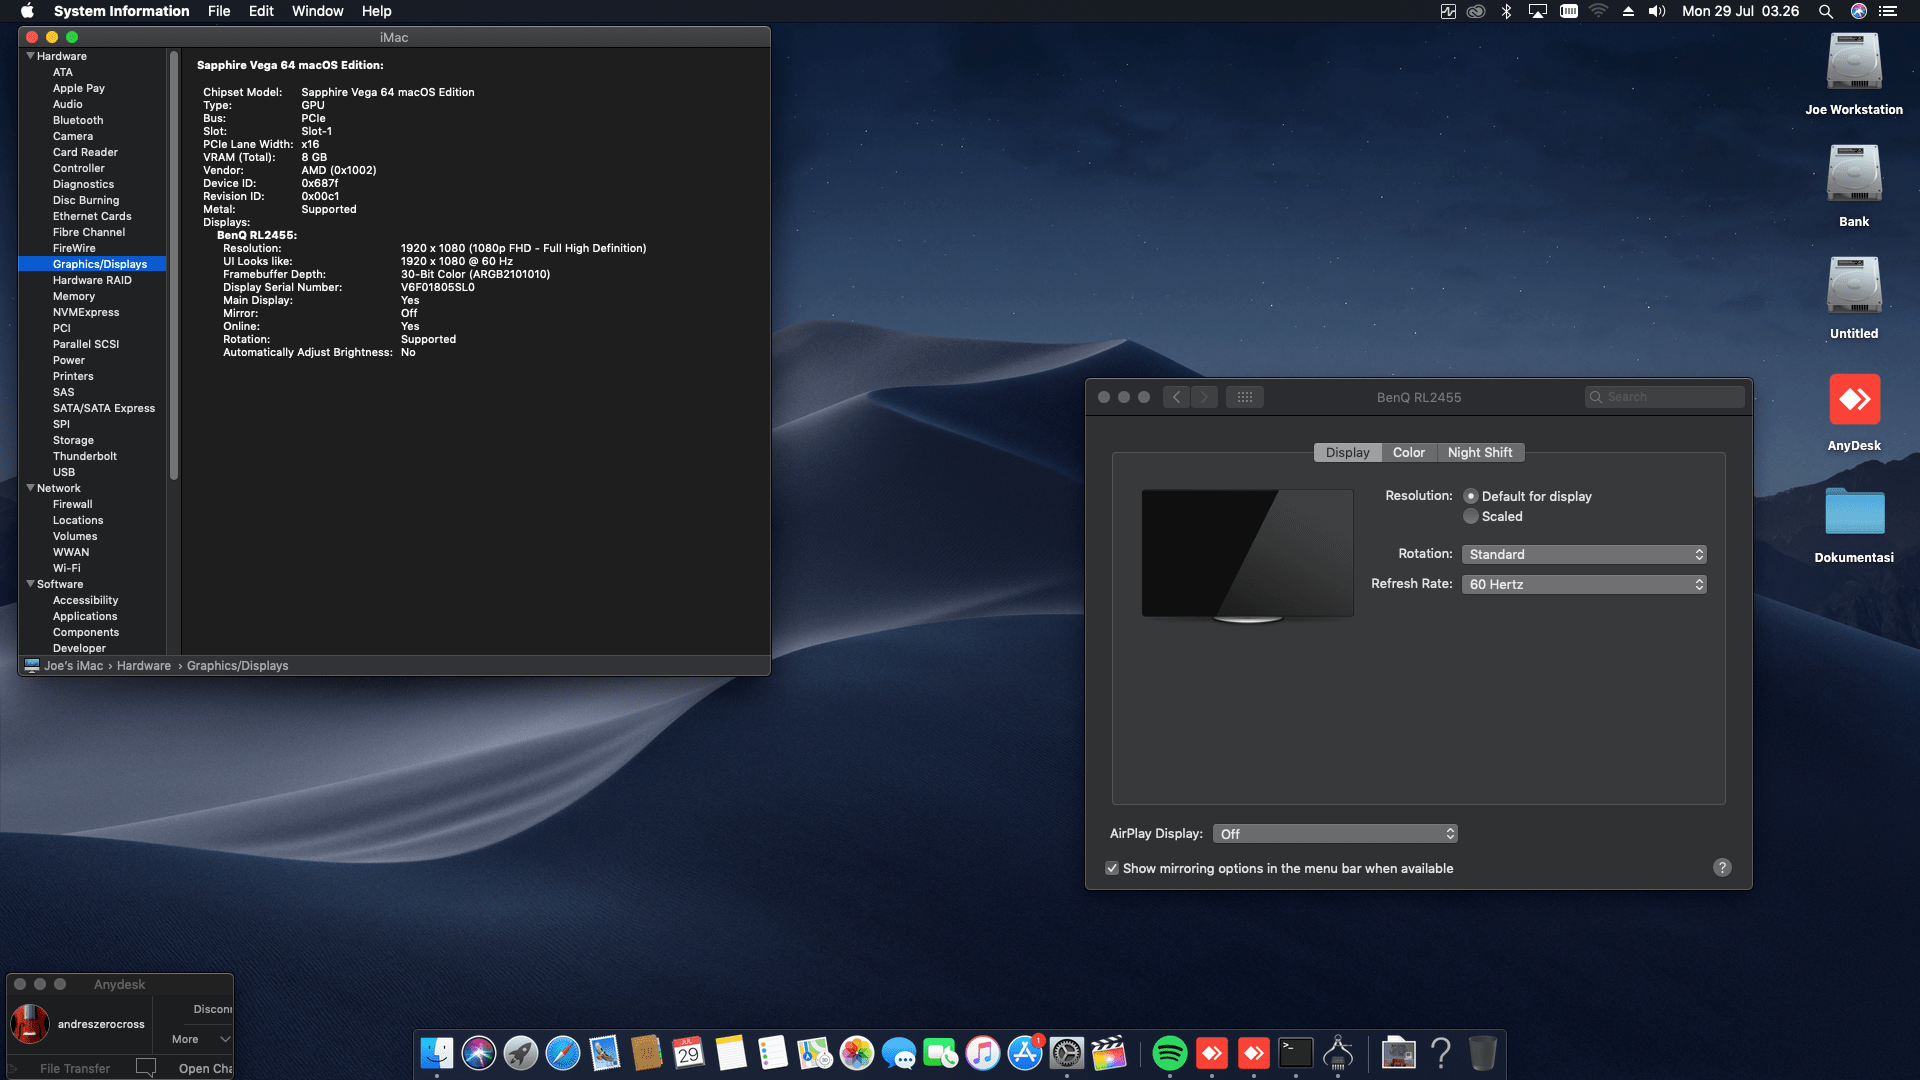This screenshot has height=1080, width=1920.
Task: Click the Help question mark button
Action: 1722,868
